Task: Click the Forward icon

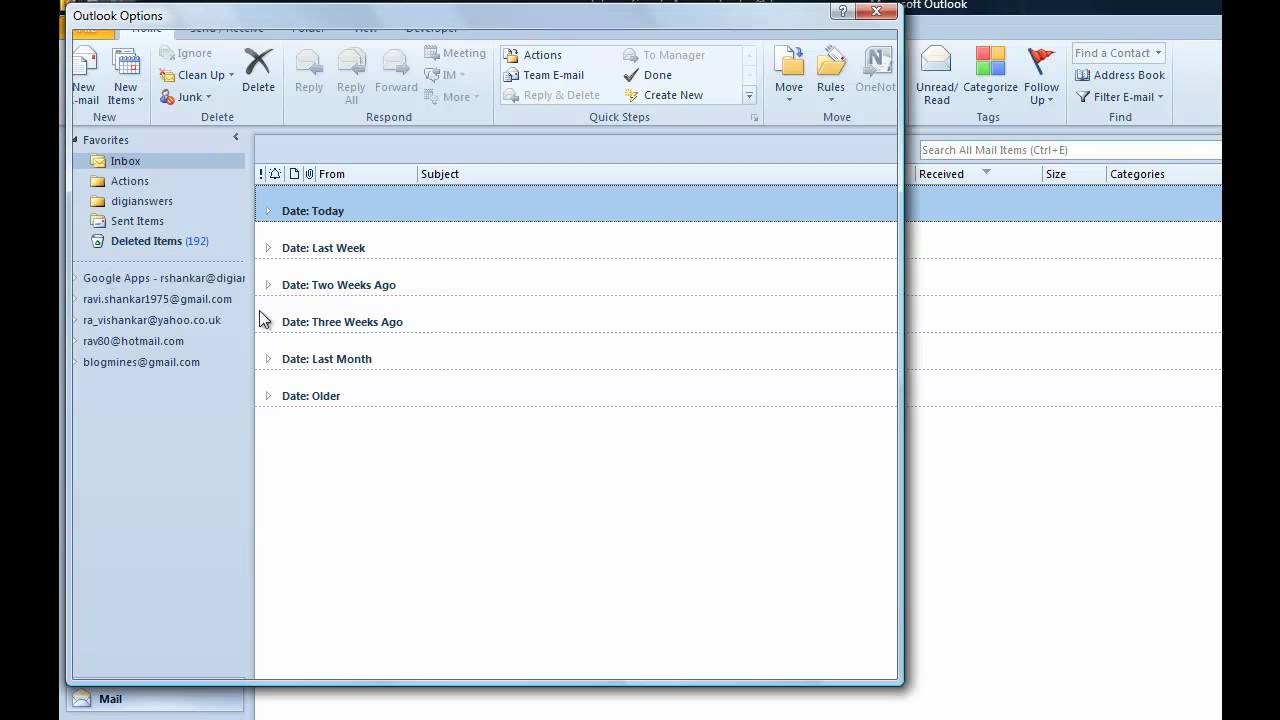Action: 396,62
